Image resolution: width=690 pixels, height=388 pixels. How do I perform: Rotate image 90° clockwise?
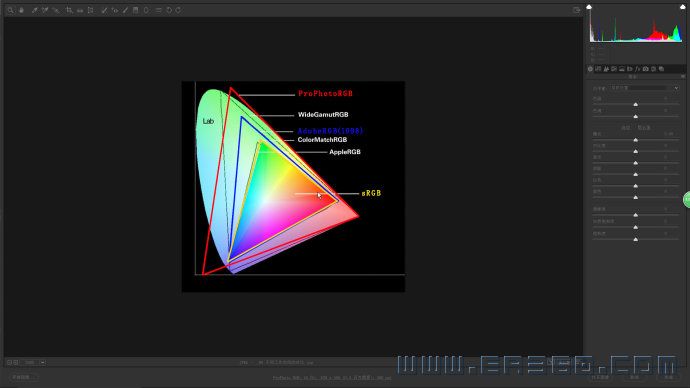179,10
